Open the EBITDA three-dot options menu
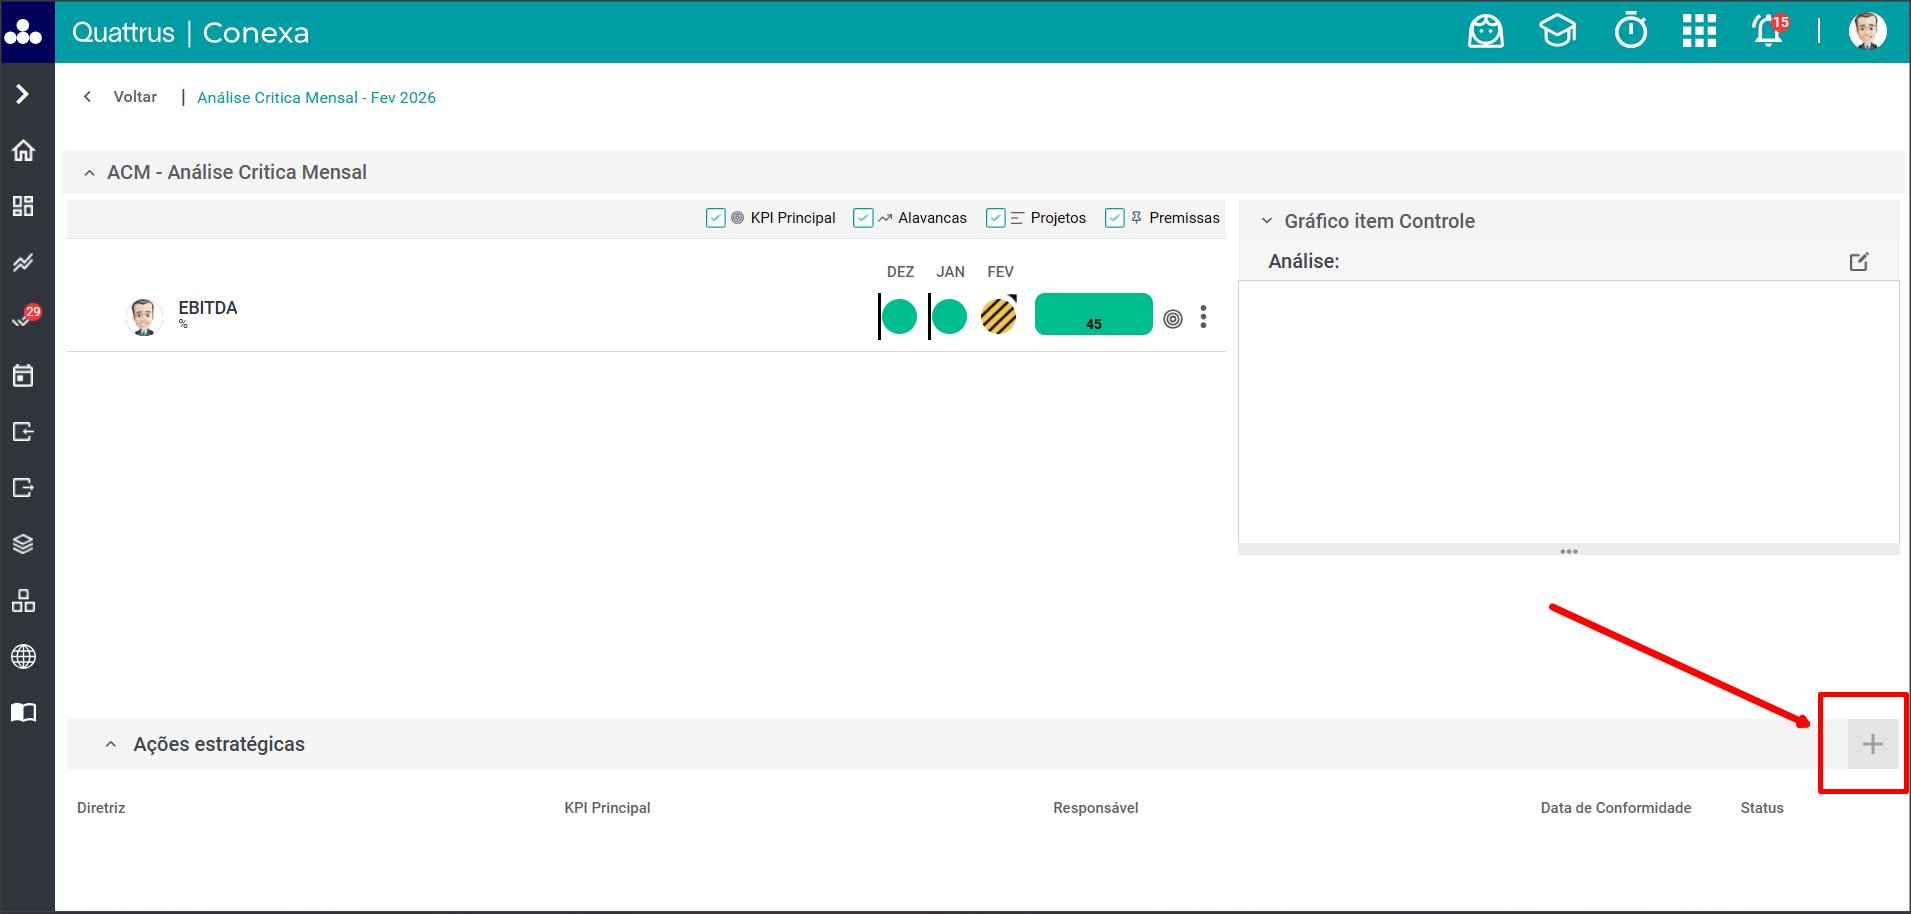The image size is (1911, 914). pos(1203,317)
